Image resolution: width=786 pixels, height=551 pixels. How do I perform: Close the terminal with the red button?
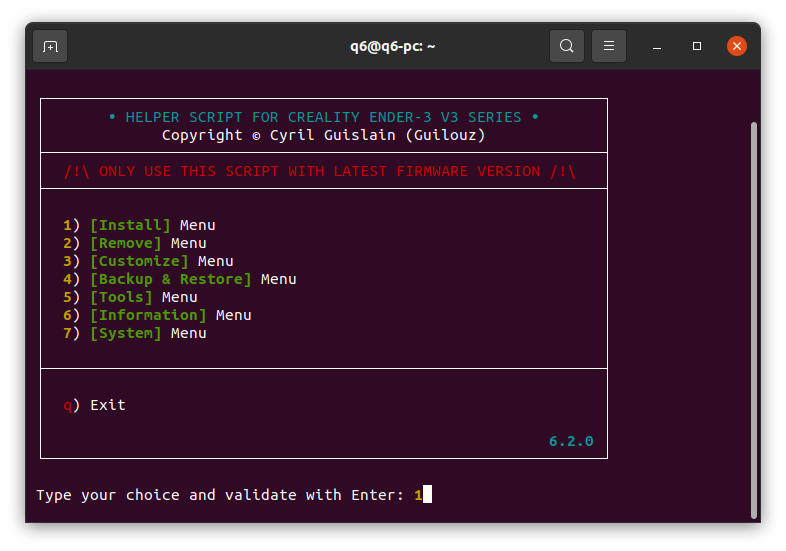click(737, 46)
